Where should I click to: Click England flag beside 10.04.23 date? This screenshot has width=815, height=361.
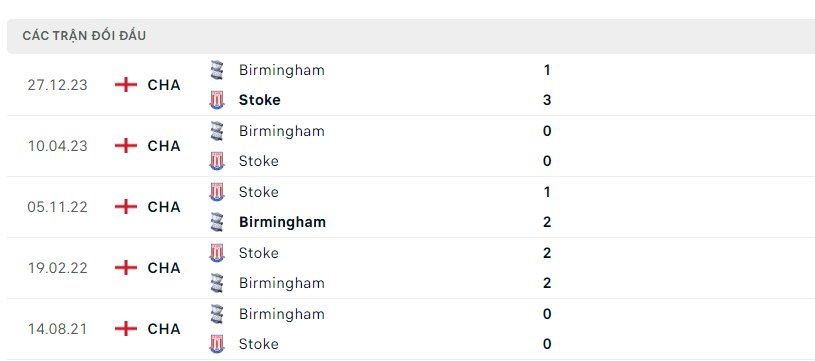126,146
